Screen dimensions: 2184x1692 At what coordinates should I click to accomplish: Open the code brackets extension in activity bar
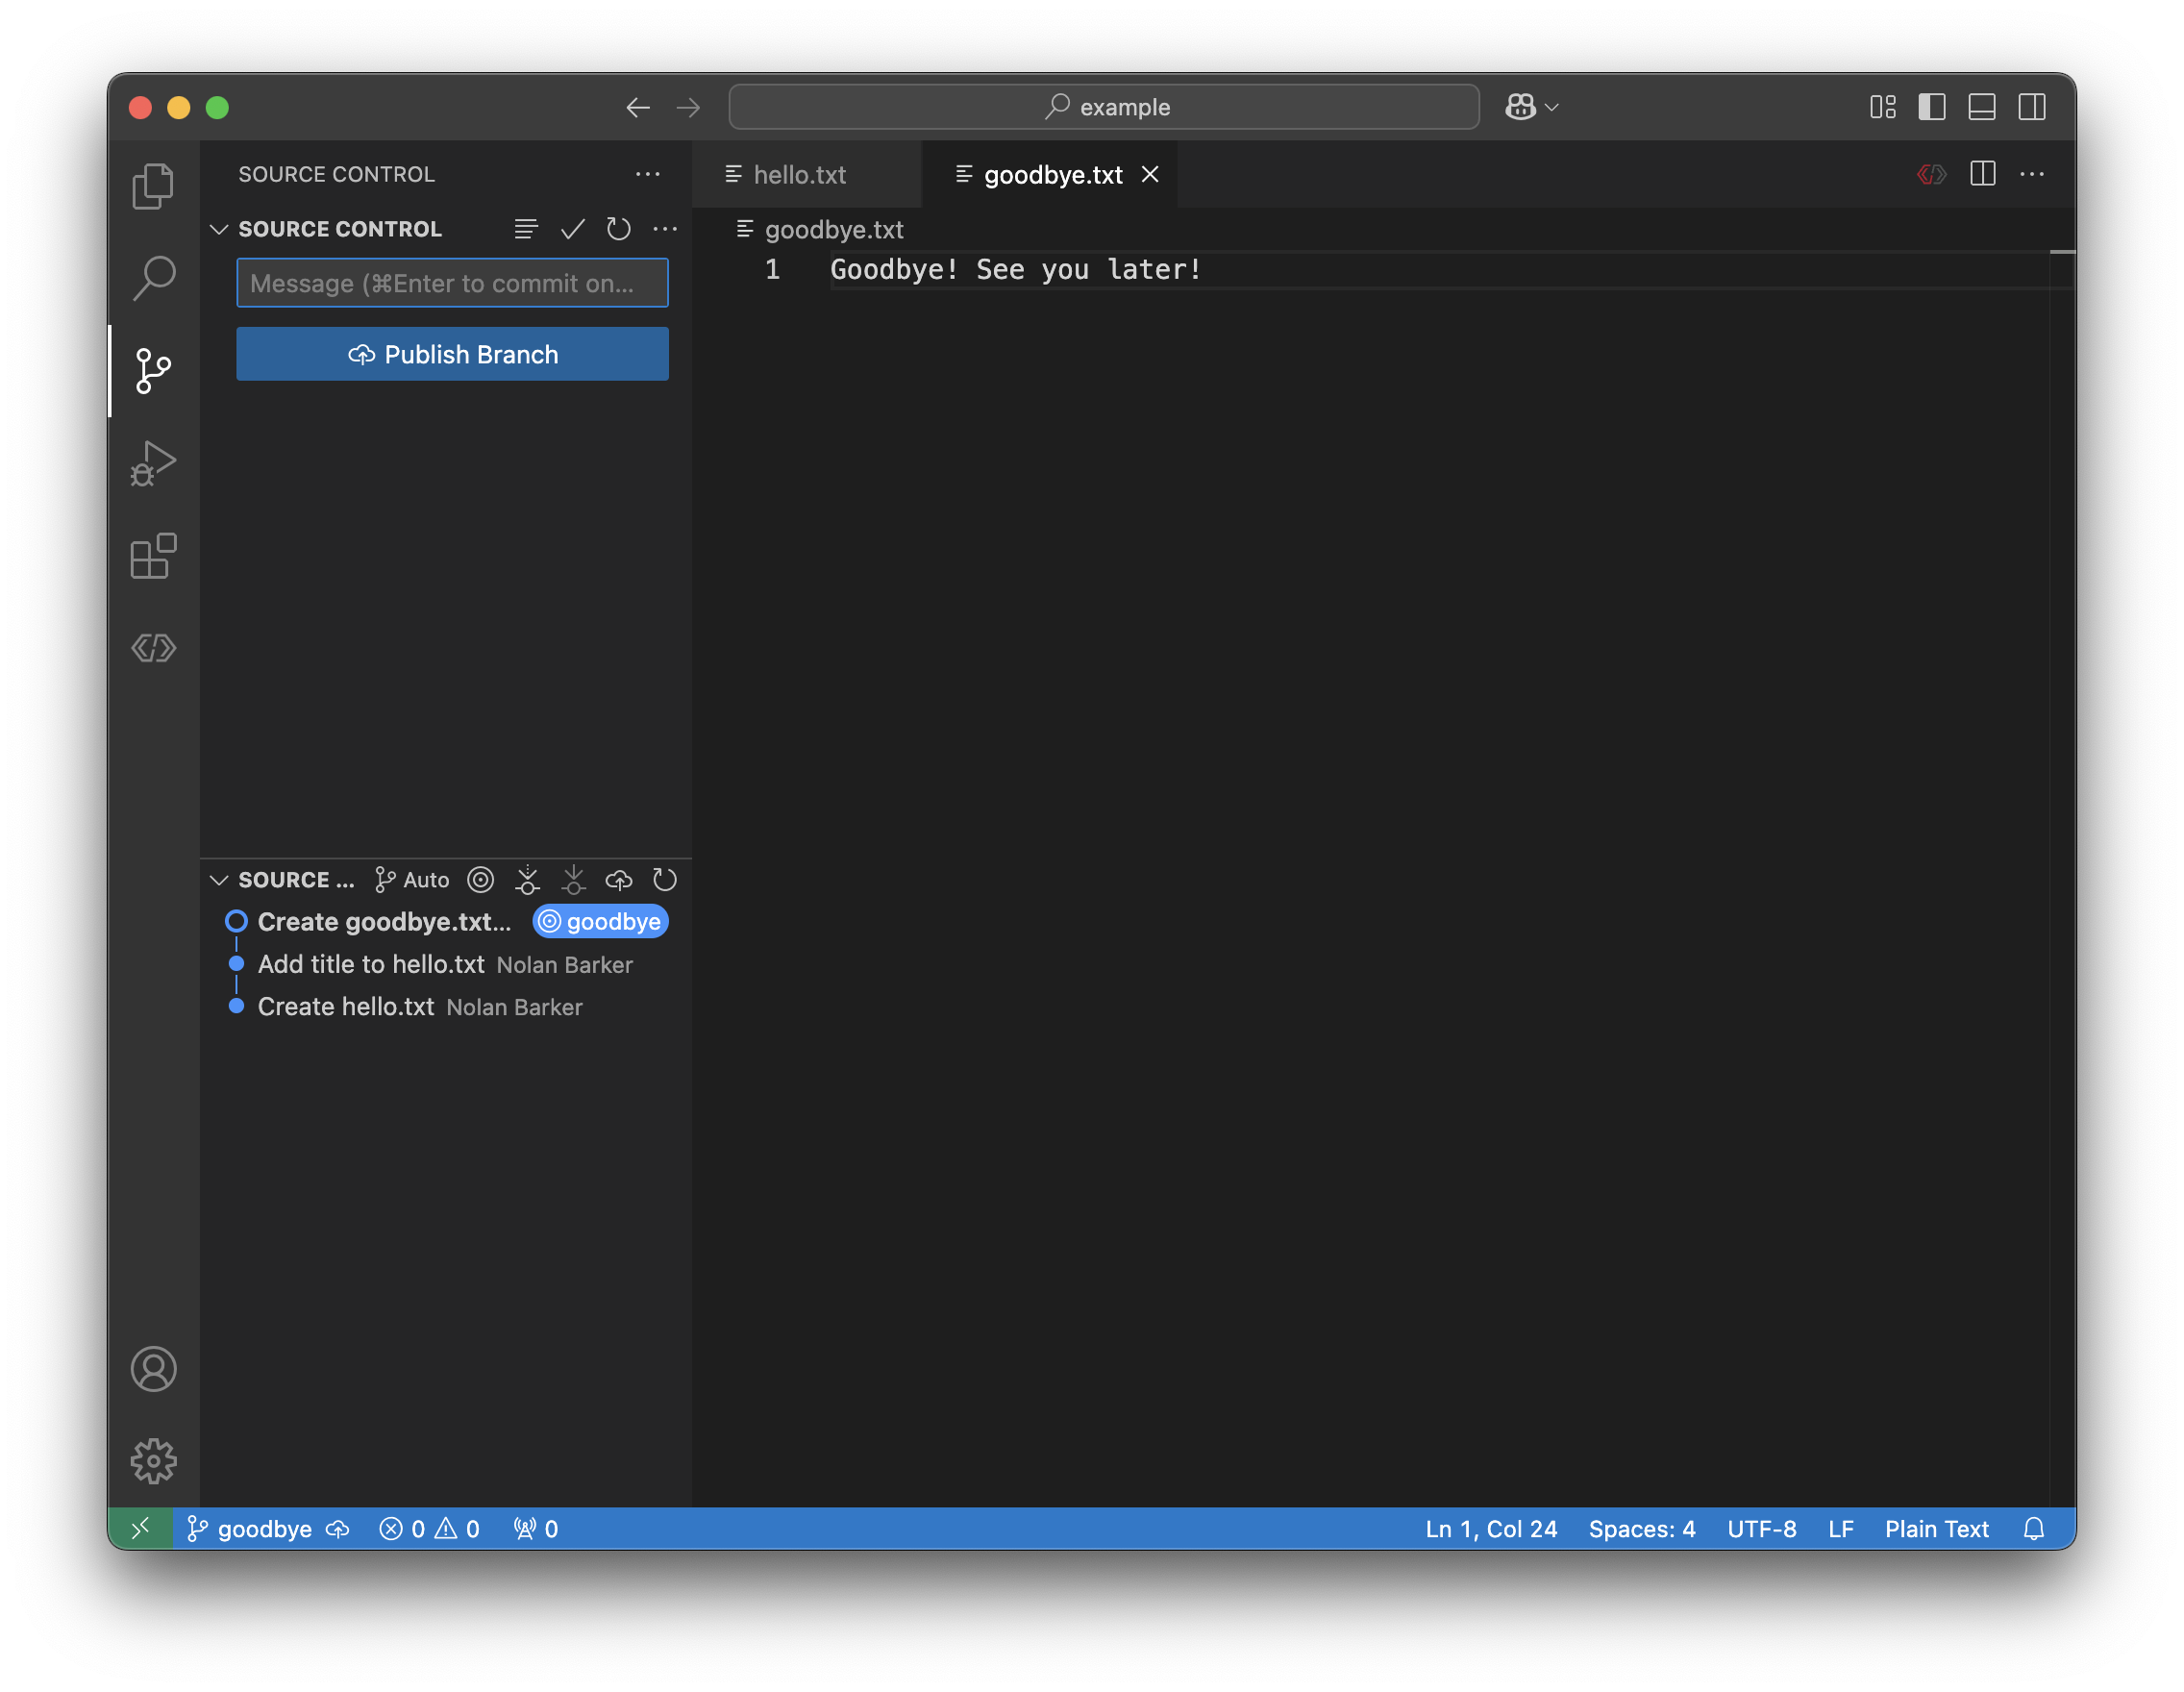[153, 648]
